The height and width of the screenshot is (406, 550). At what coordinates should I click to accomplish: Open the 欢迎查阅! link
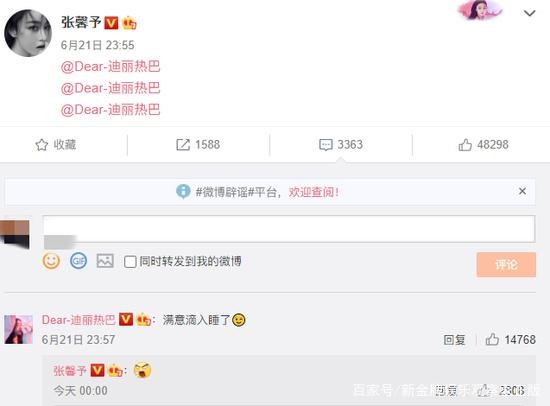(x=314, y=192)
